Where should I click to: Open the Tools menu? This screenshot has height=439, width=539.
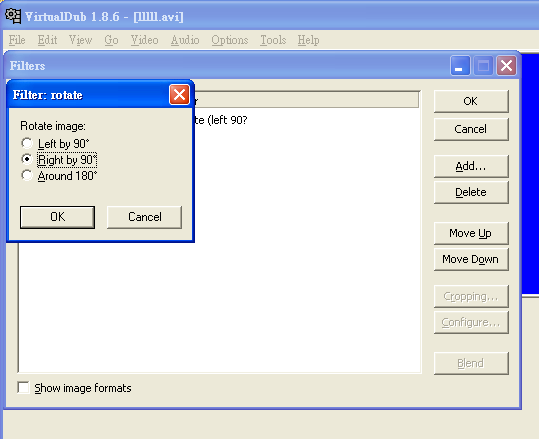(x=273, y=40)
